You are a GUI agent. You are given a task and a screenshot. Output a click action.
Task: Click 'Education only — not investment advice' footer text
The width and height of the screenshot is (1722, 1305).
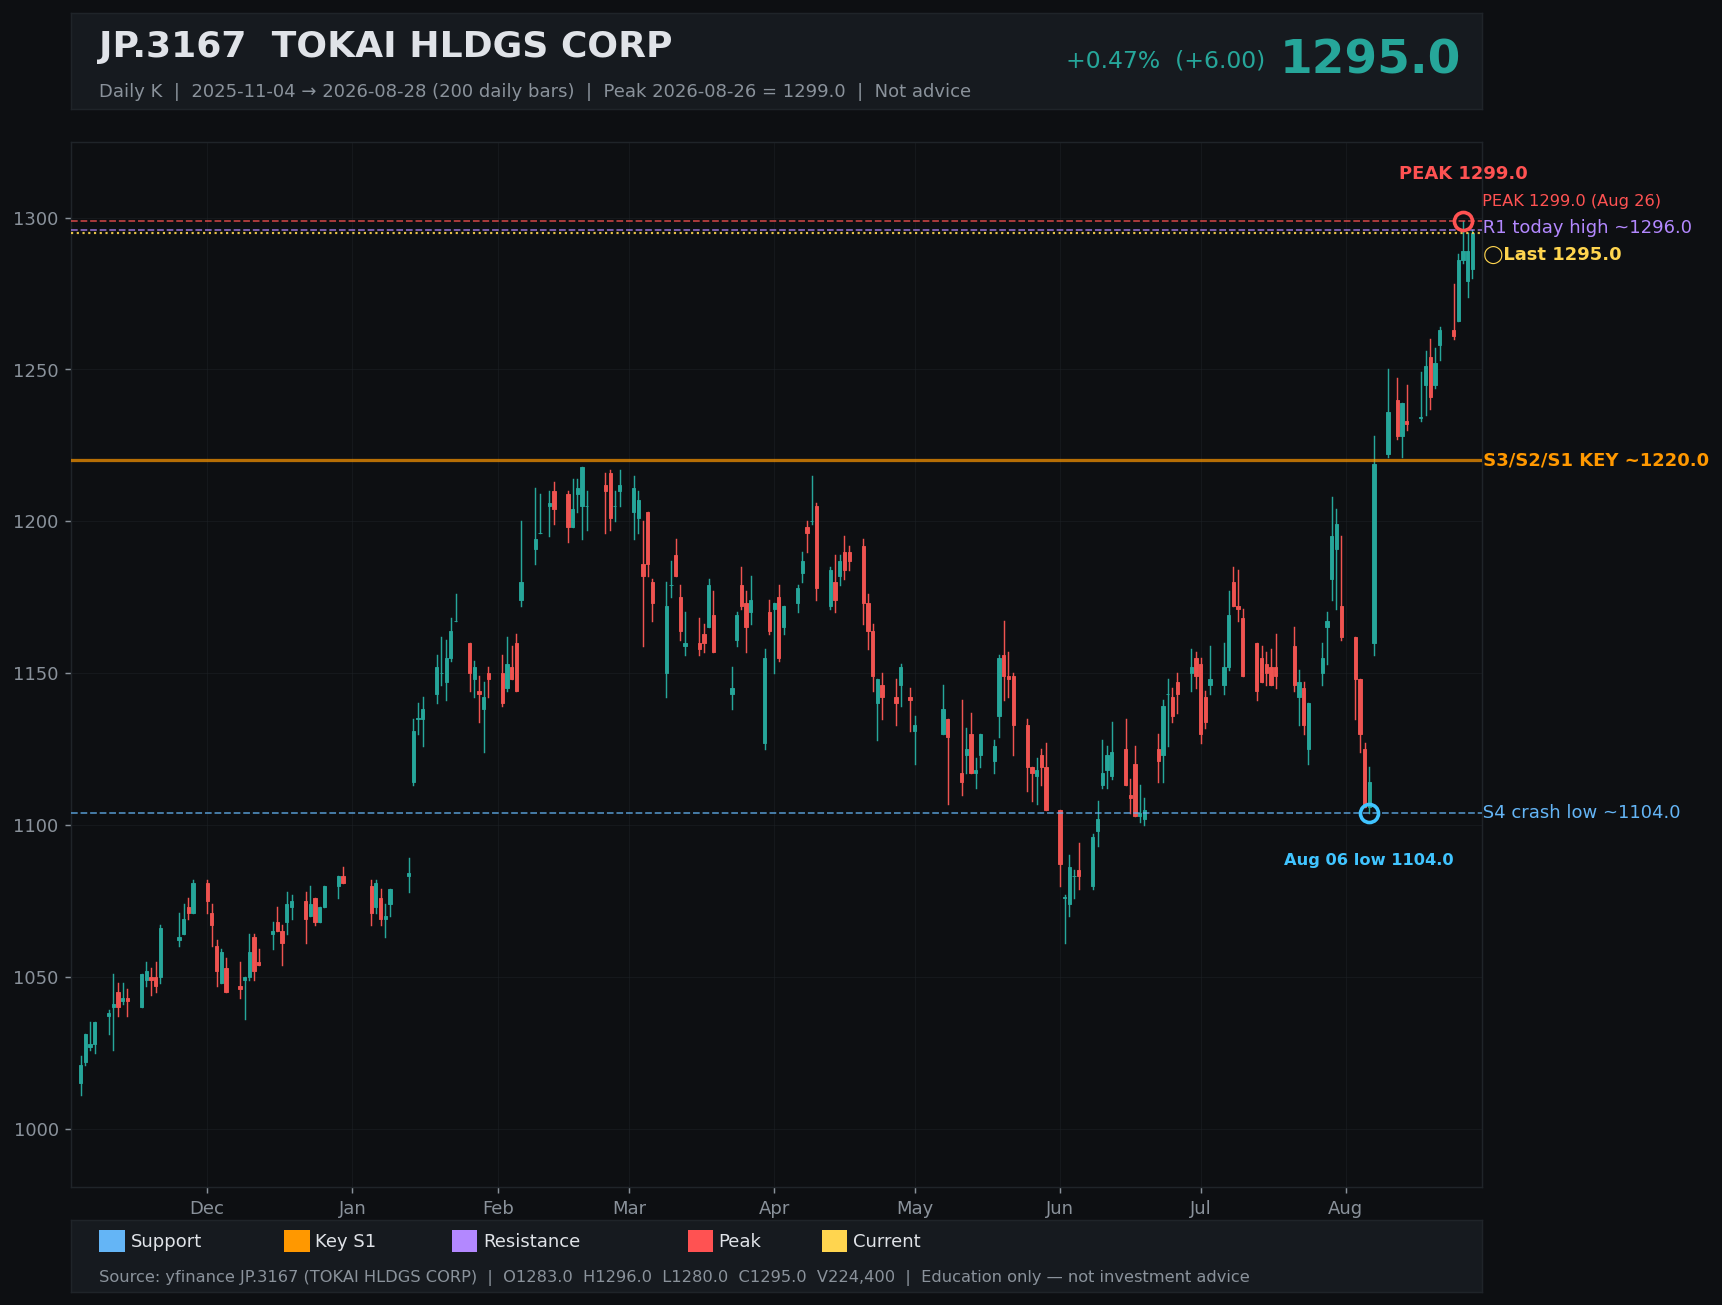(1085, 1277)
